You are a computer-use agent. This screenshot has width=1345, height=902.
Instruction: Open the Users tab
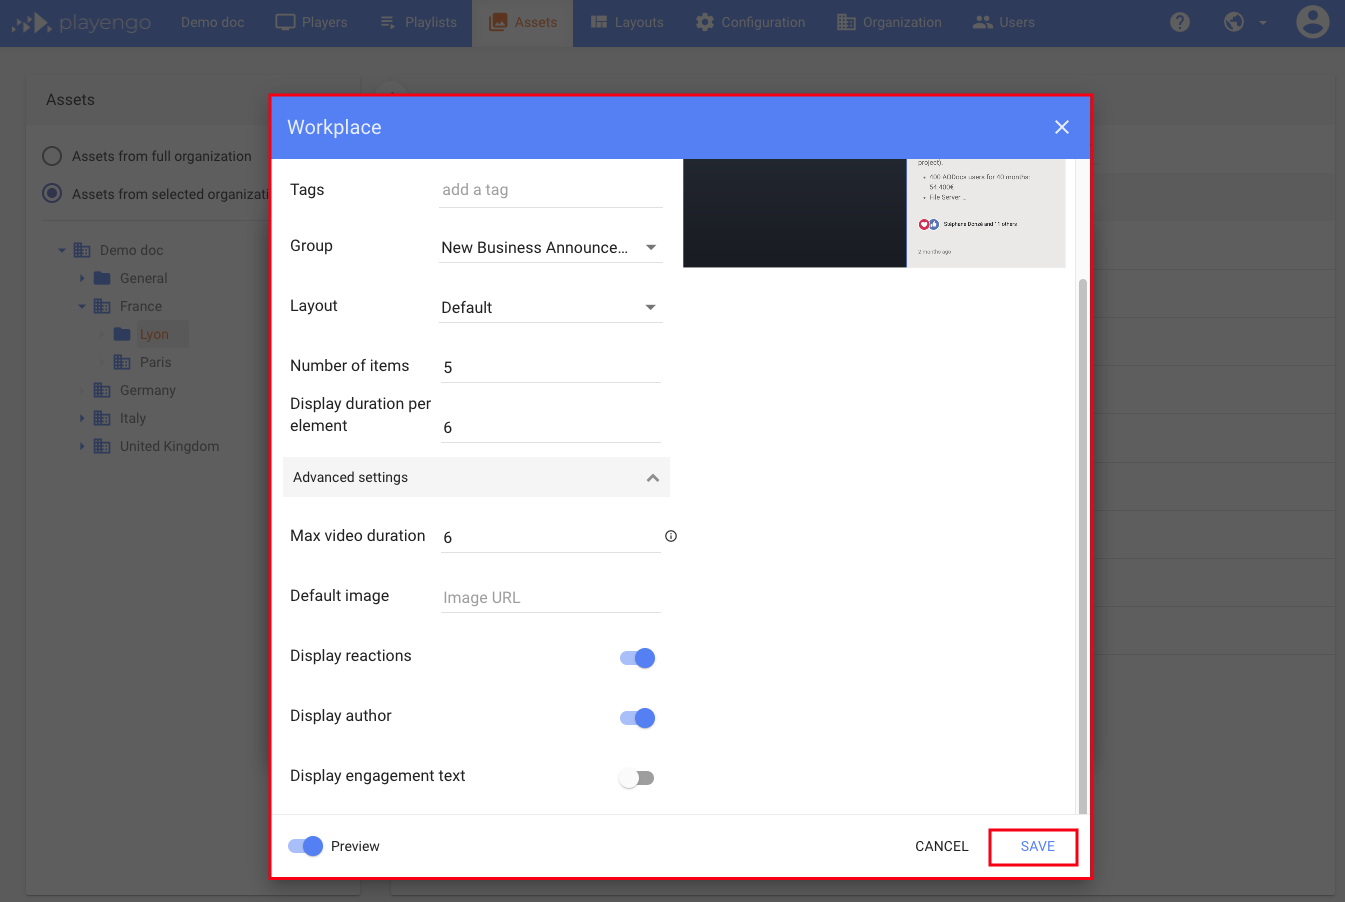point(1004,22)
